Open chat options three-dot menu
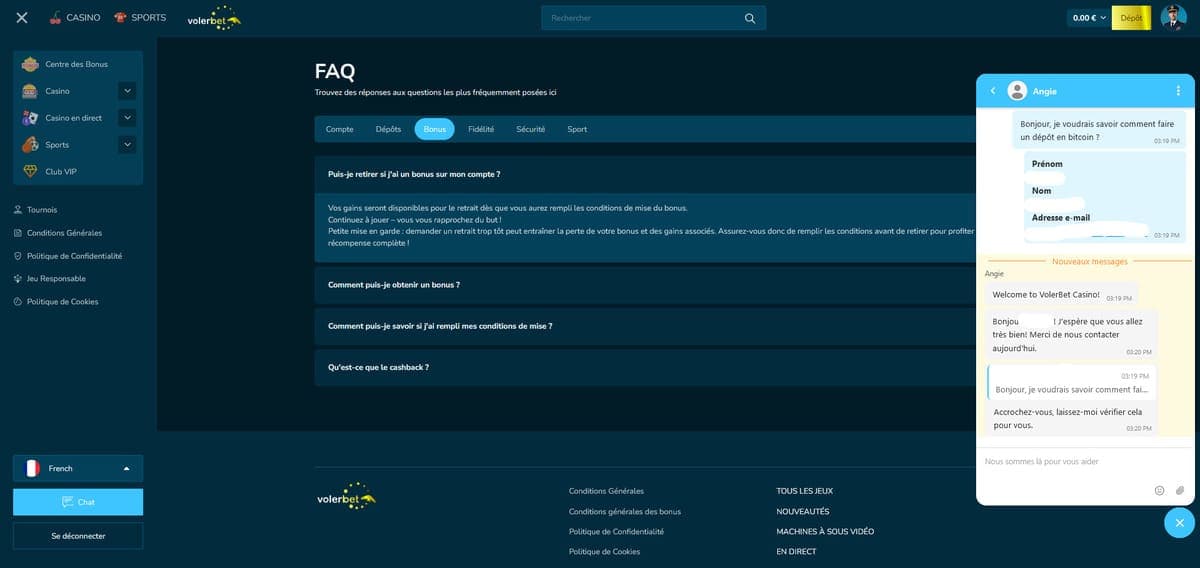 point(1178,91)
